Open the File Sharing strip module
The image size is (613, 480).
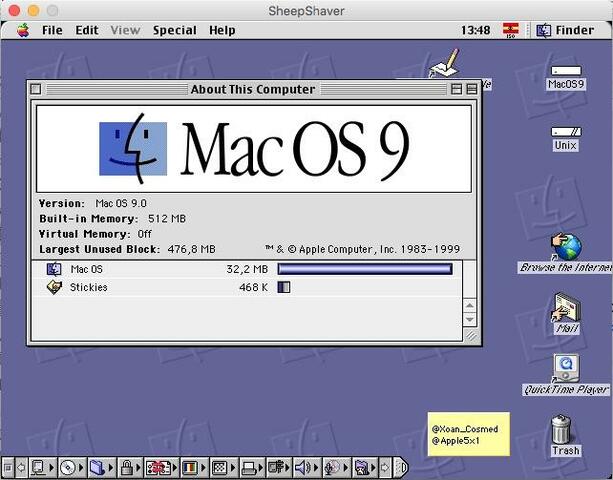tap(101, 467)
